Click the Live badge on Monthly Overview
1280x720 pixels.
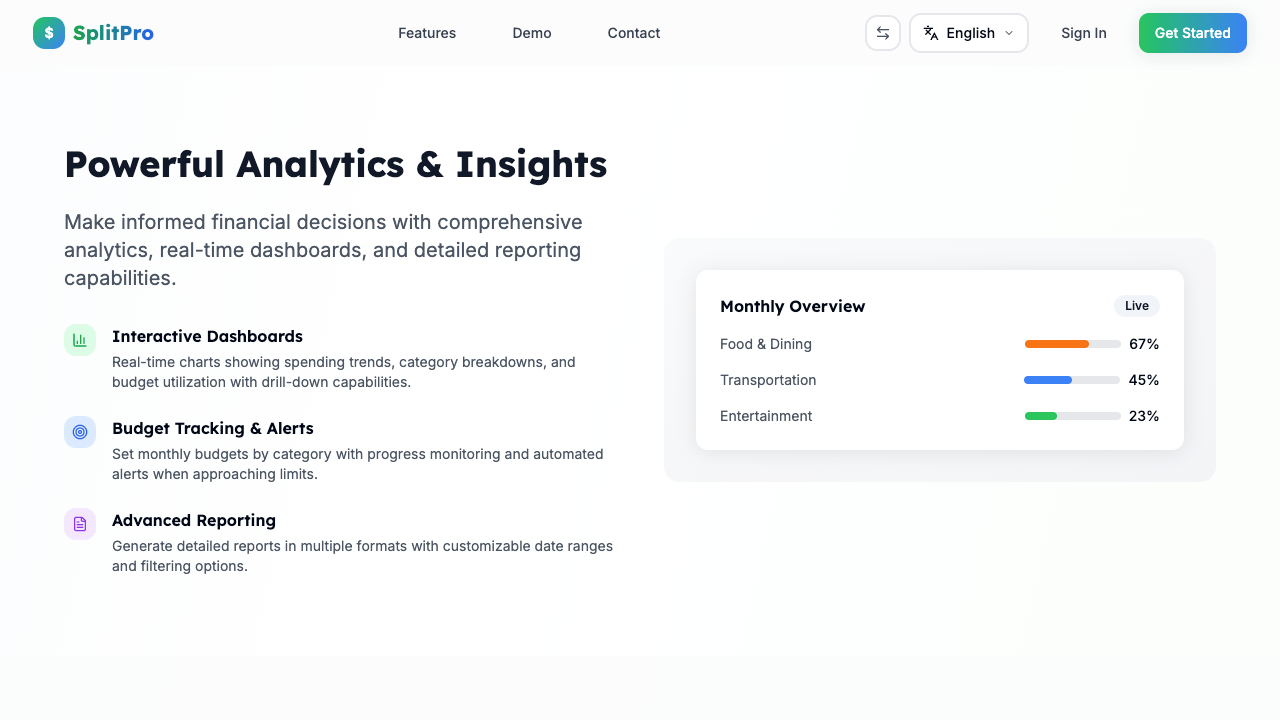click(x=1137, y=306)
